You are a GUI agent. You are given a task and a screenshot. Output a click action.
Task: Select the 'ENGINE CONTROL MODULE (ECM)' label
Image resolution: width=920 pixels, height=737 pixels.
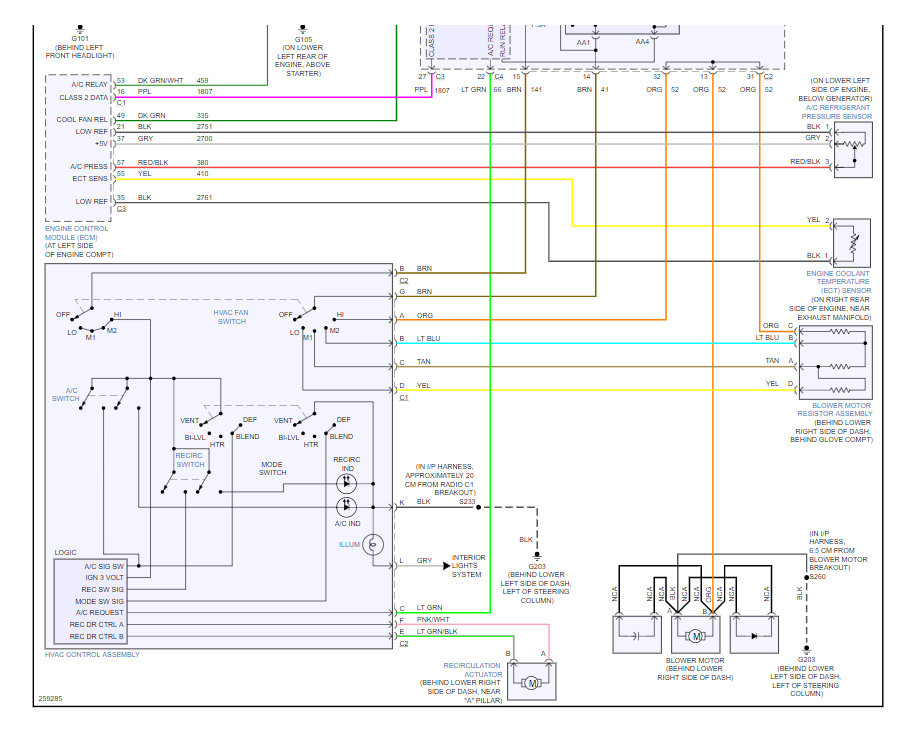click(76, 233)
